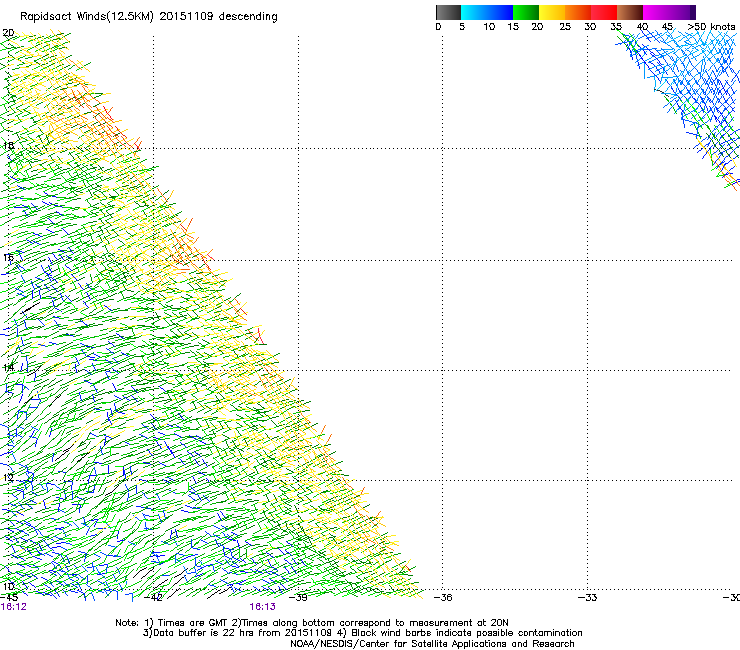Click the '-36' longitude axis label

pyautogui.click(x=443, y=597)
